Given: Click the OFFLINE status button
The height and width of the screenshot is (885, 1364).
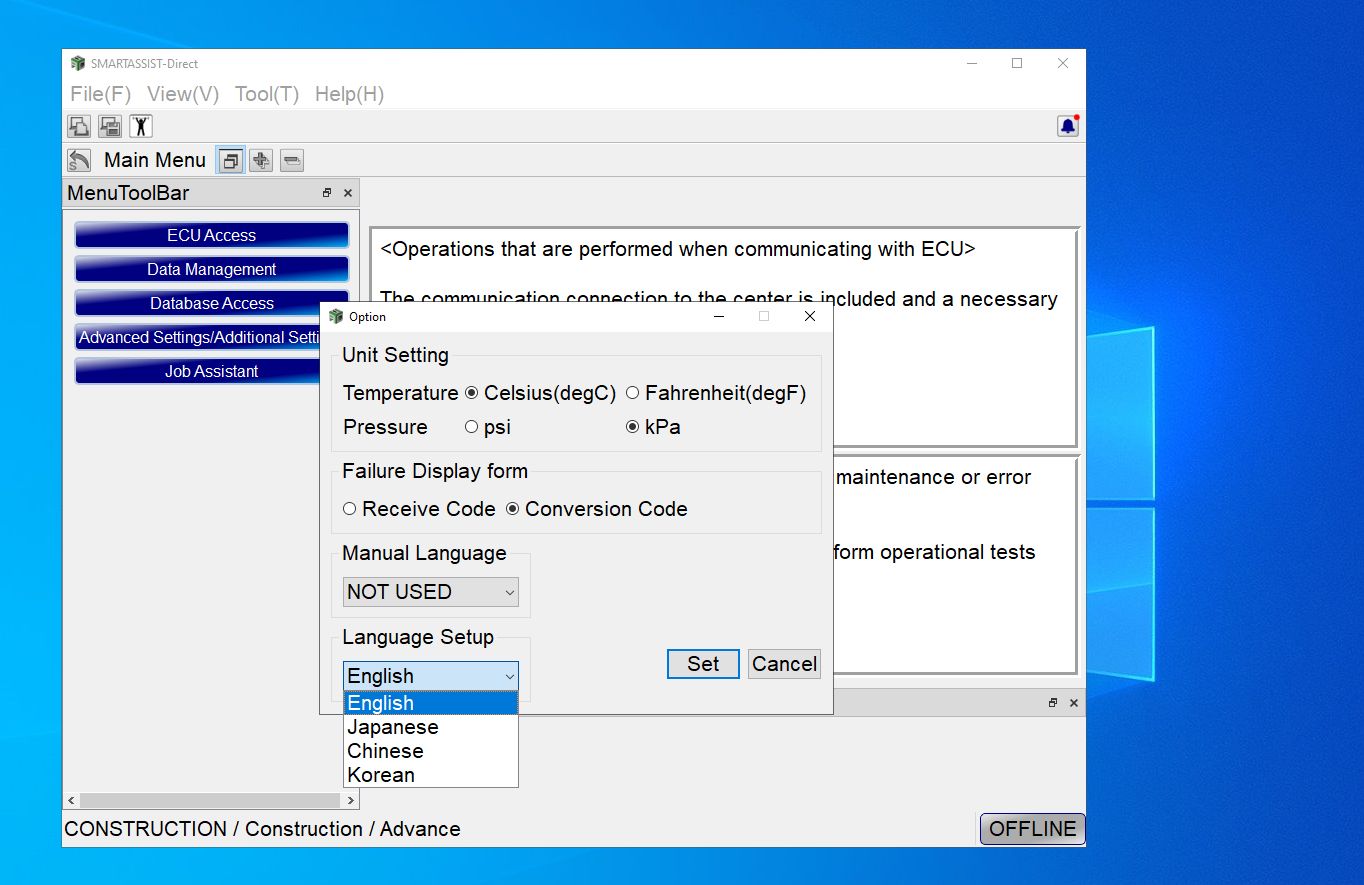Looking at the screenshot, I should pyautogui.click(x=1032, y=829).
